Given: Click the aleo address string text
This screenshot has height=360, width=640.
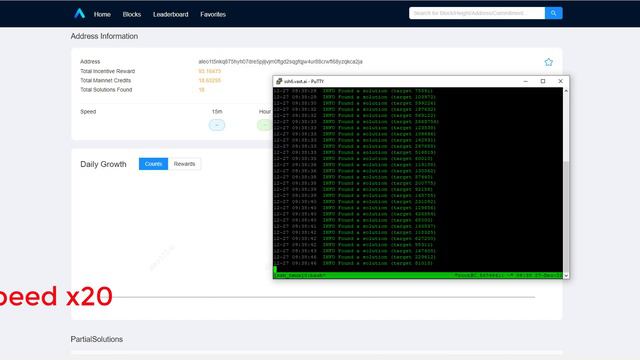Looking at the screenshot, I should coord(280,62).
